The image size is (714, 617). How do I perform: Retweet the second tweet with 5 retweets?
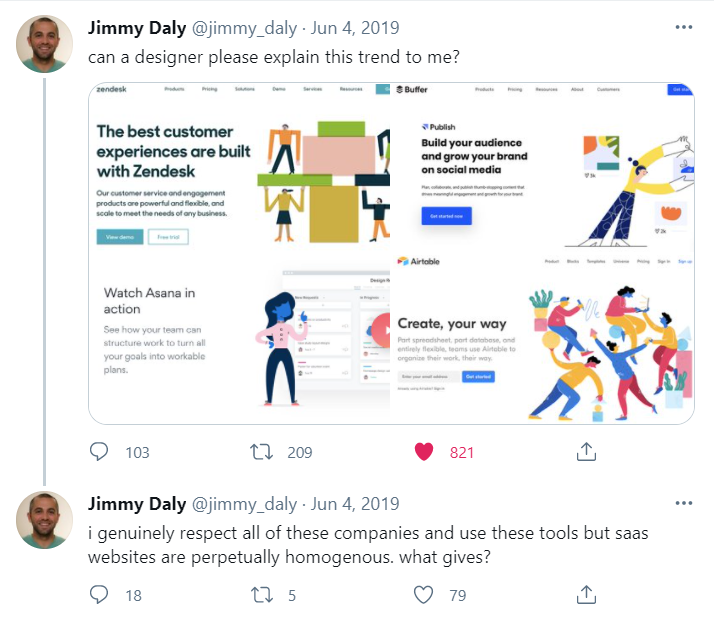point(262,595)
